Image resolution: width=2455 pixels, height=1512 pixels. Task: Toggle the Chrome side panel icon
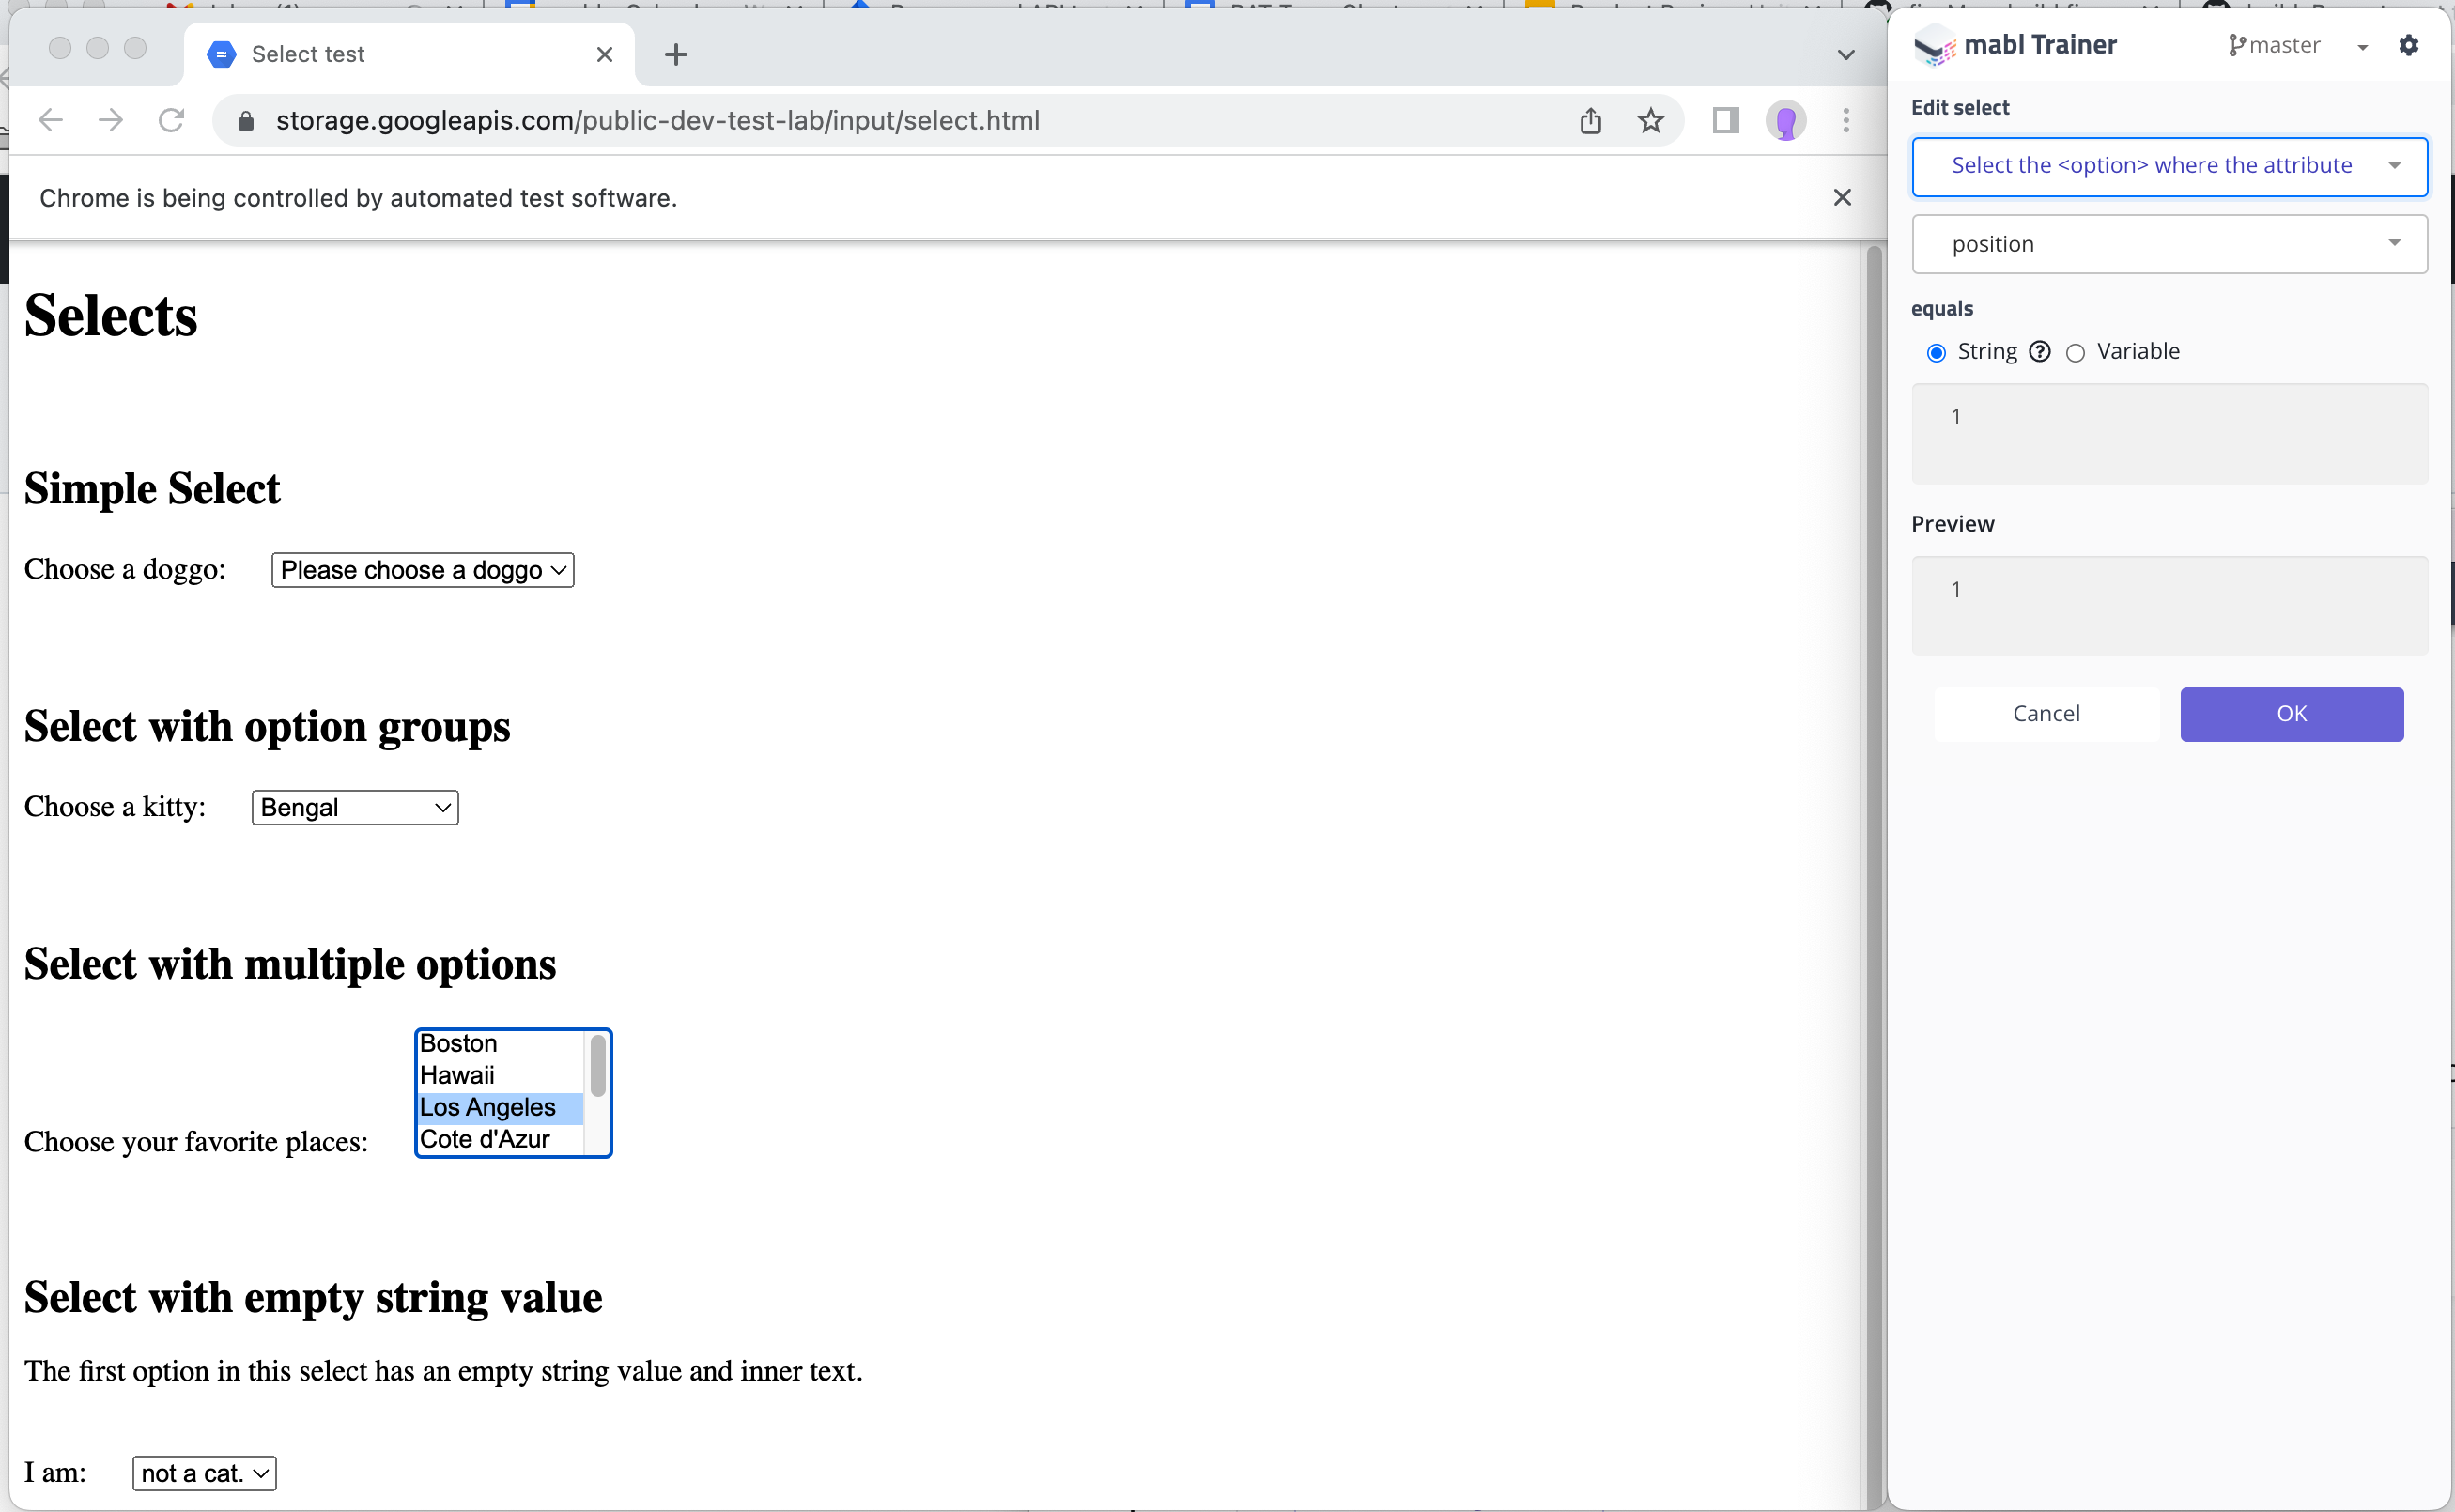pos(1725,121)
